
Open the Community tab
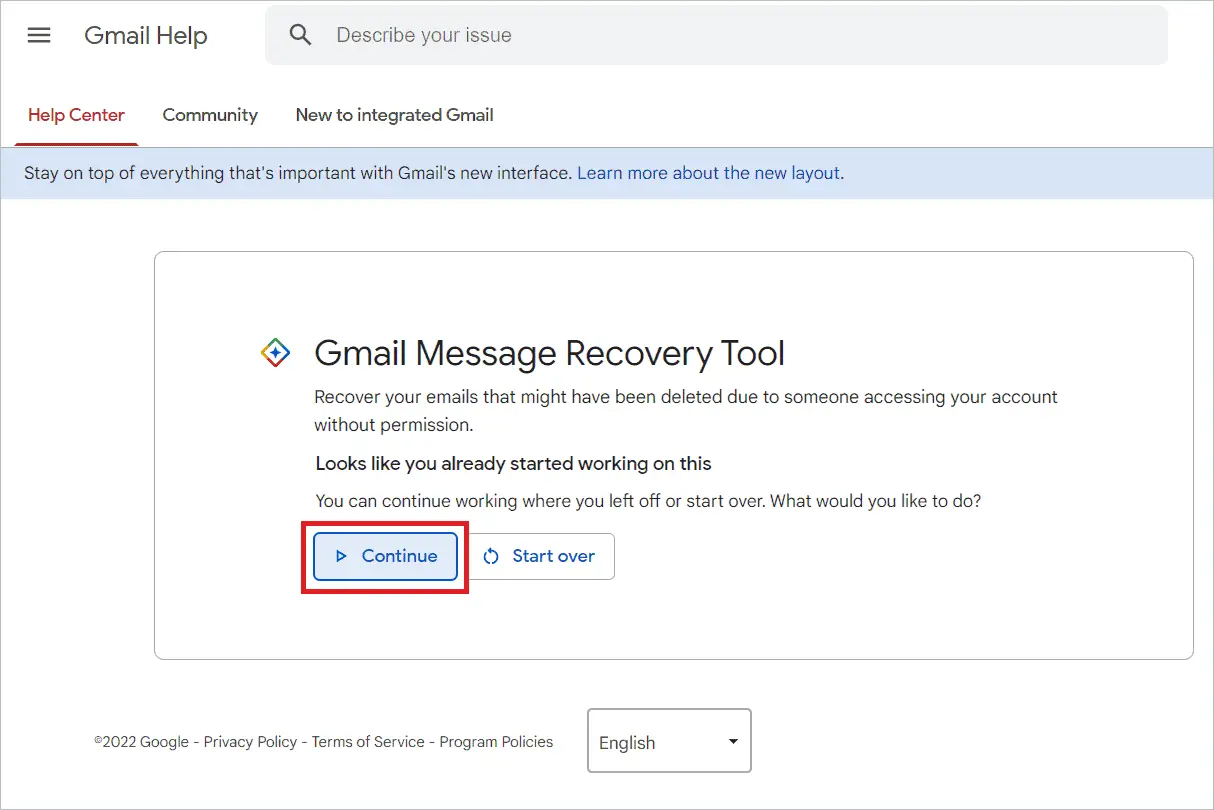point(210,115)
